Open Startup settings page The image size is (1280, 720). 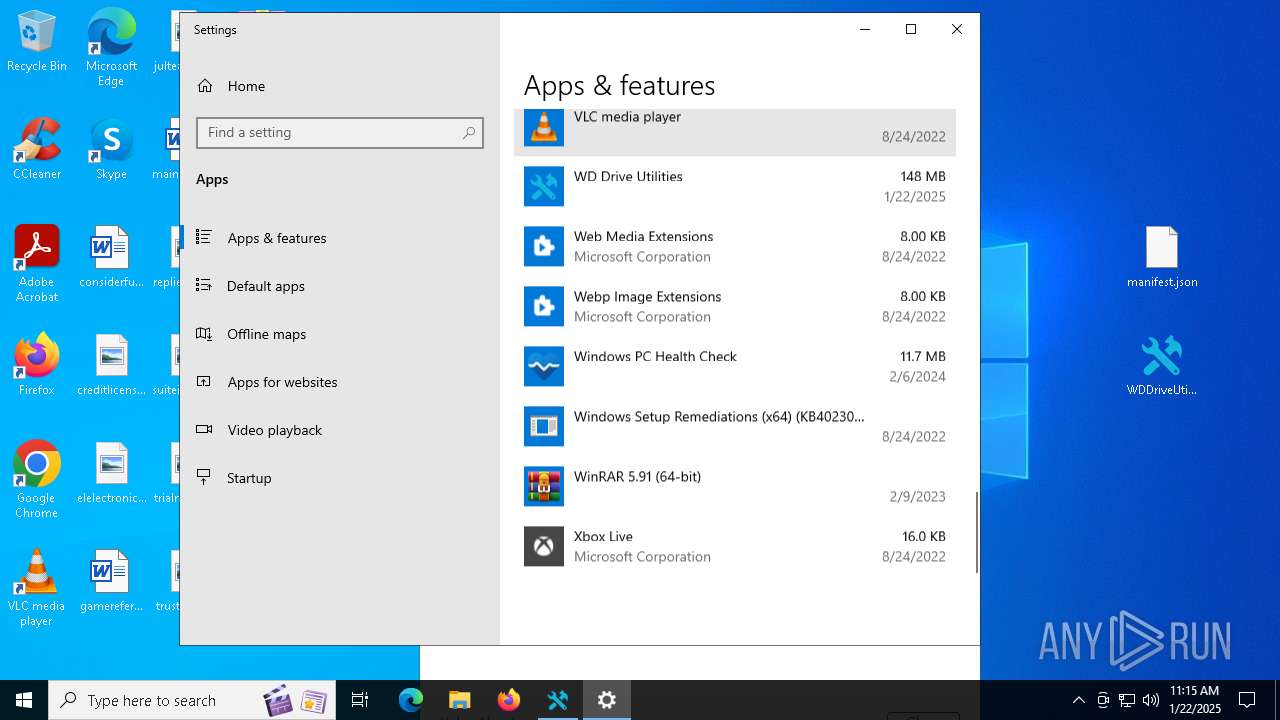(340, 478)
